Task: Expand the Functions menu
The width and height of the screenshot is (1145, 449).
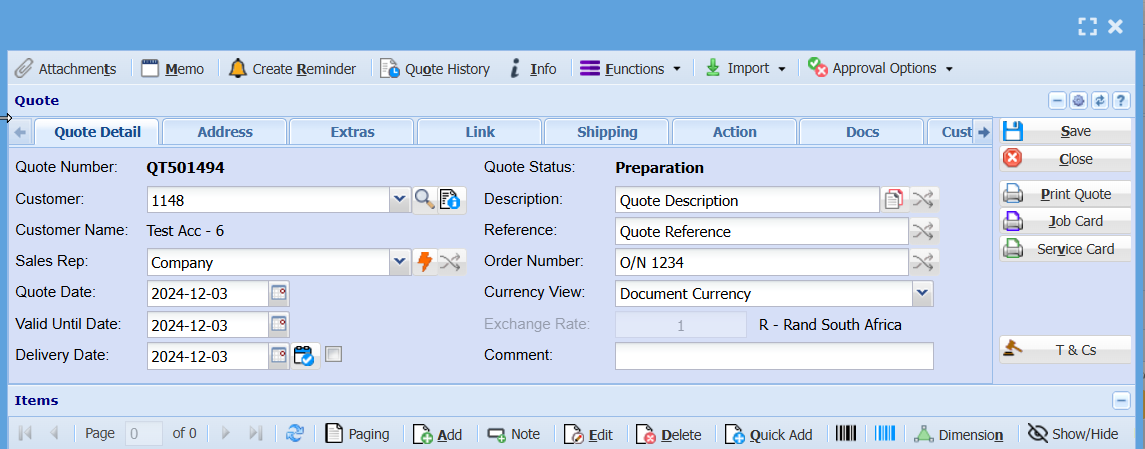Action: (x=631, y=69)
